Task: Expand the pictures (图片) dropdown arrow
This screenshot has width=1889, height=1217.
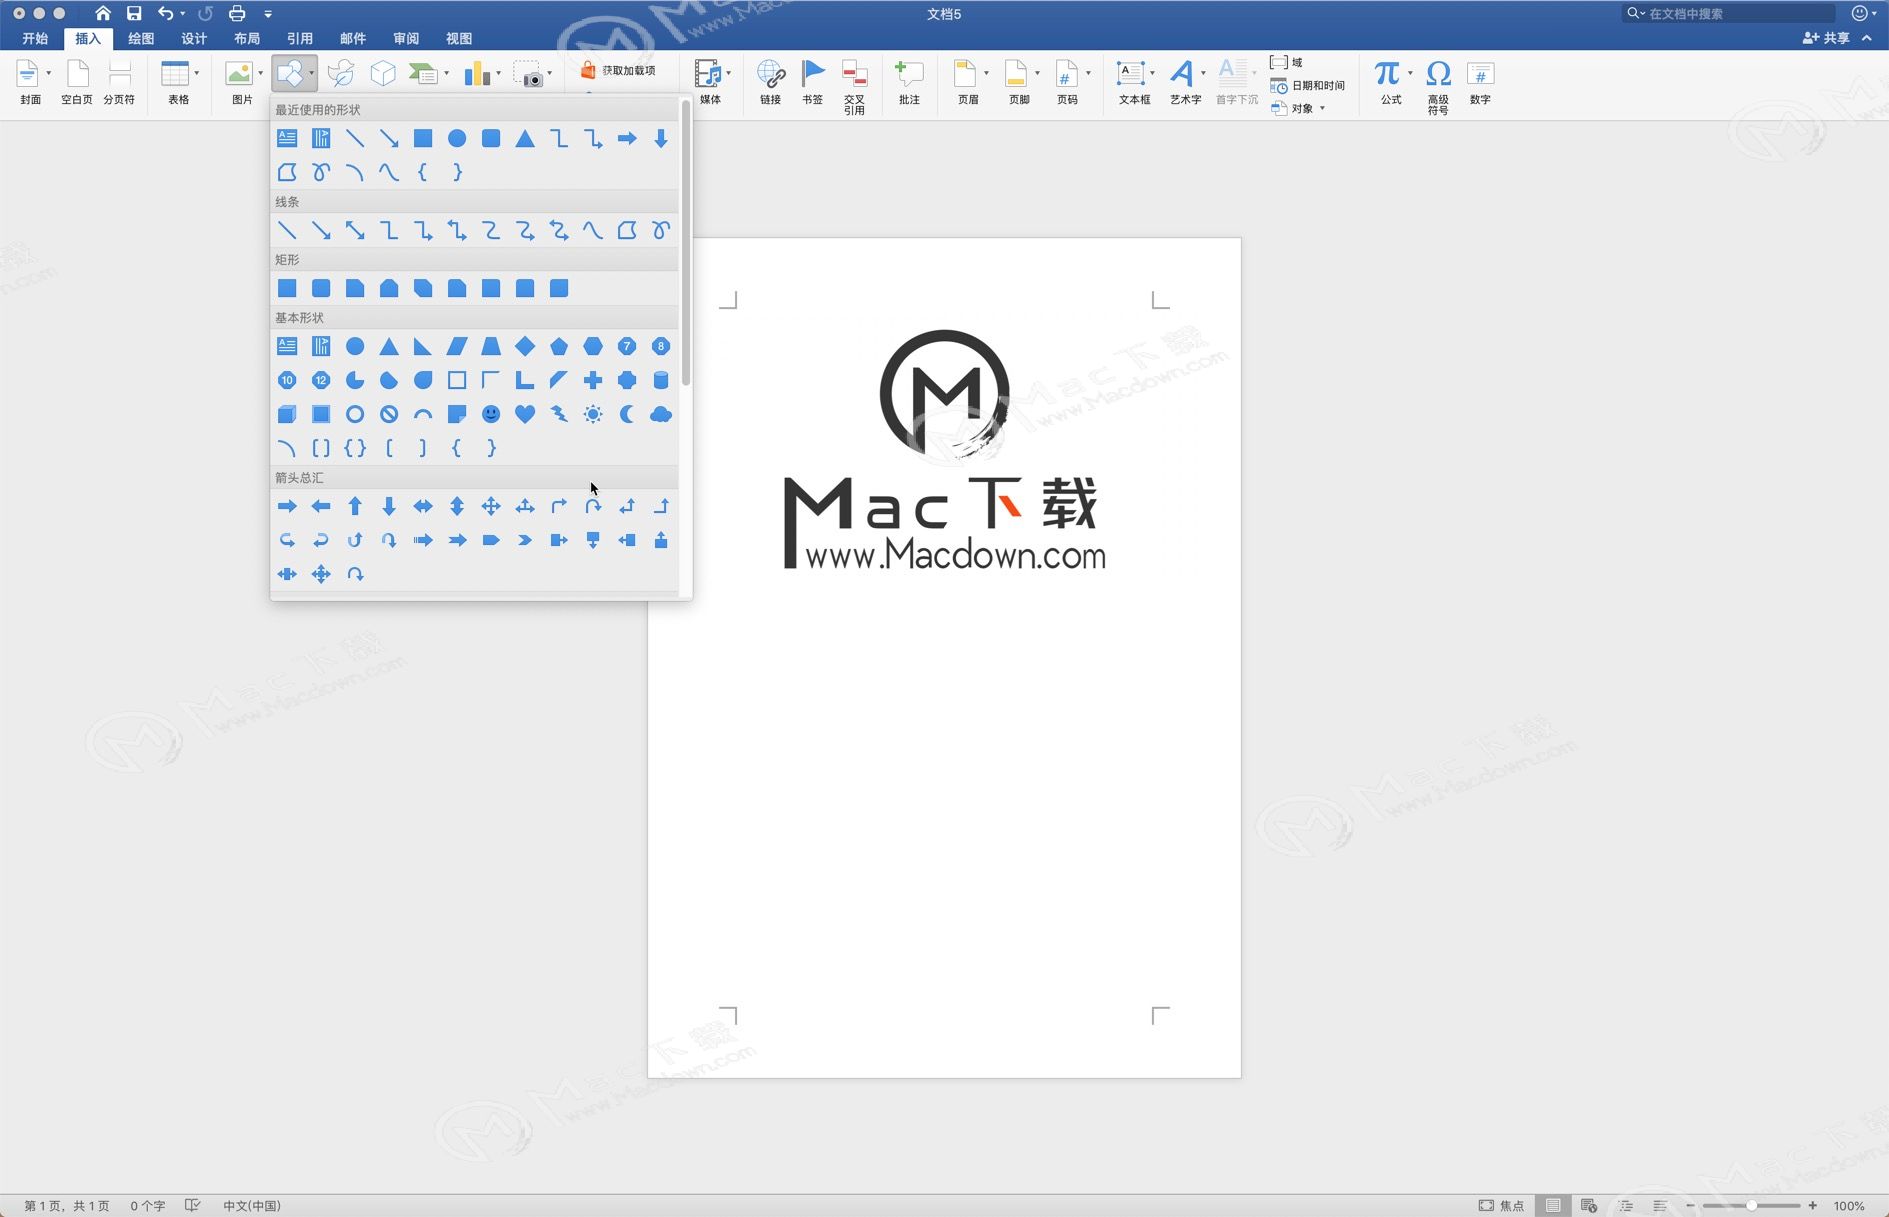Action: click(260, 73)
